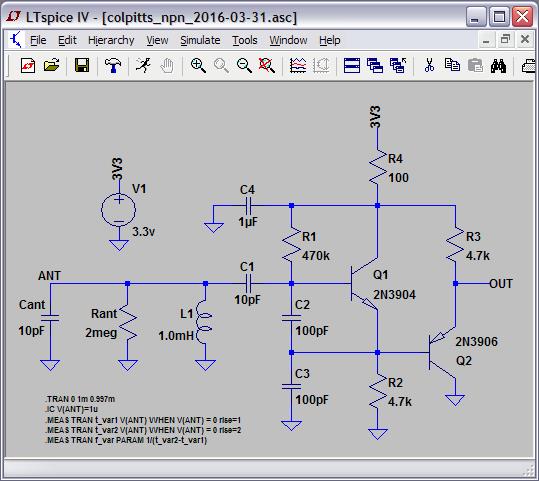539x481 pixels.
Task: Click the Rant resistor symbol
Action: tap(128, 323)
